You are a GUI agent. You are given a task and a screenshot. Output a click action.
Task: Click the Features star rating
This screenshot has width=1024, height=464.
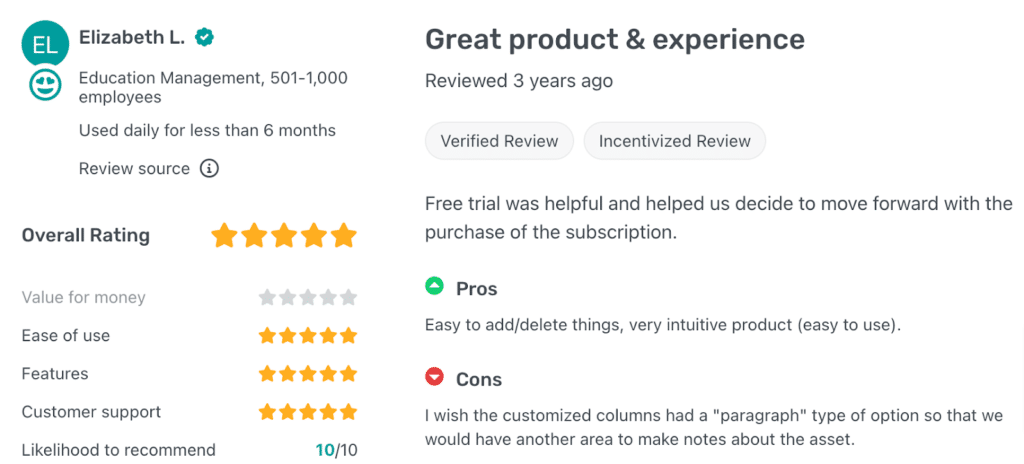[308, 374]
